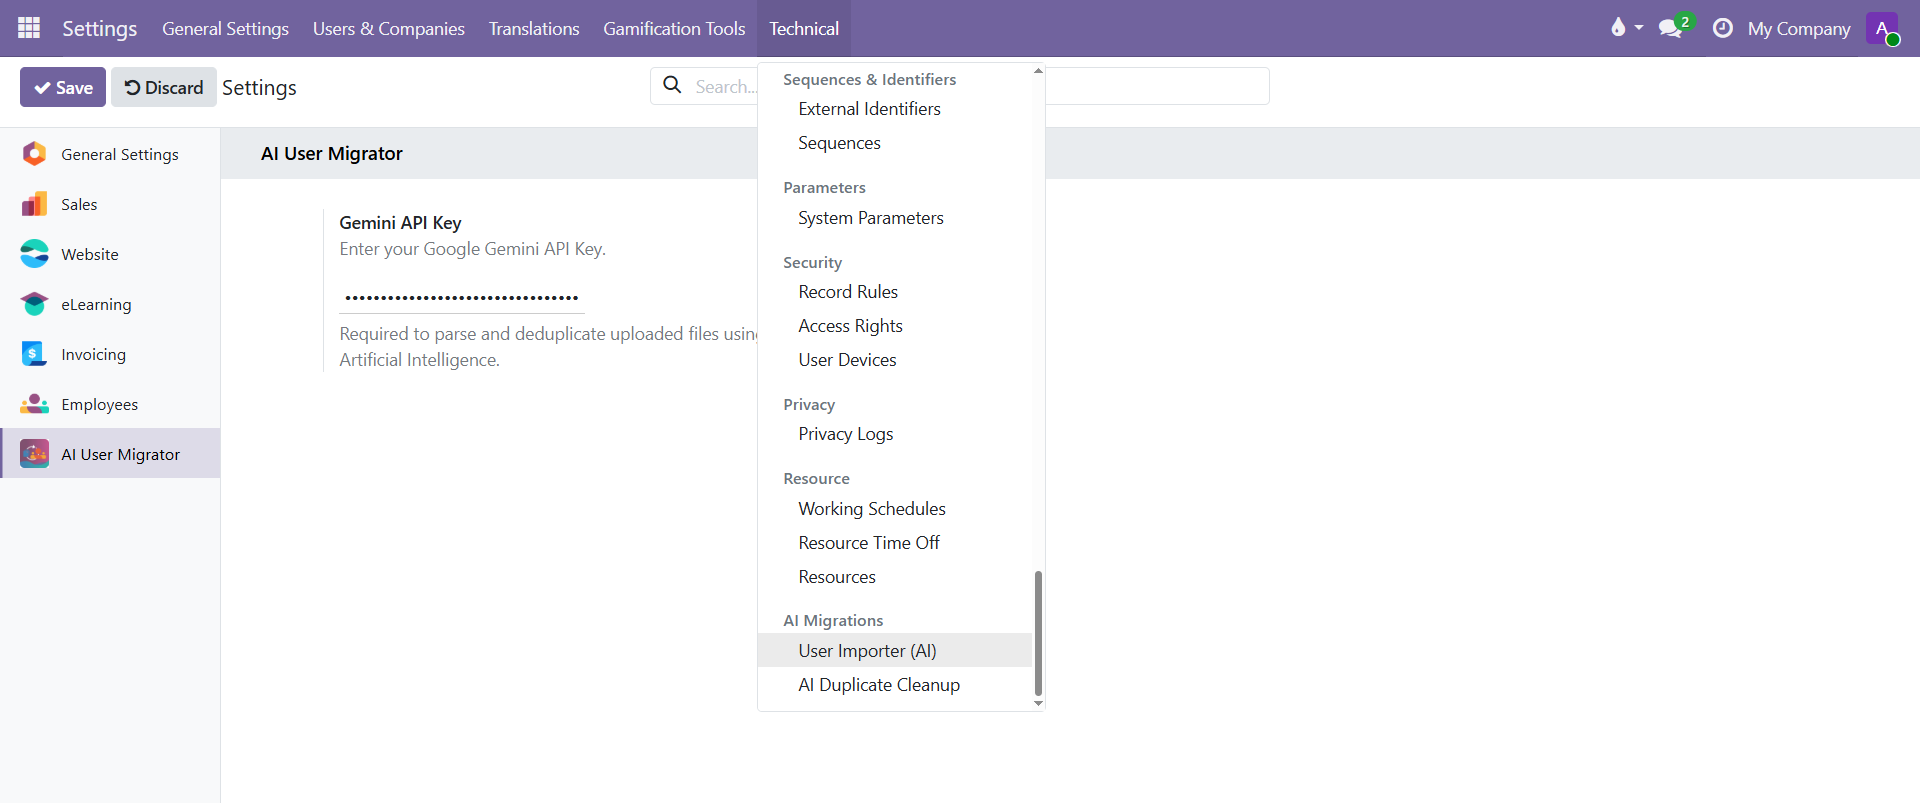Screen dimensions: 1920x803
Task: Discard the settings changes
Action: click(164, 88)
